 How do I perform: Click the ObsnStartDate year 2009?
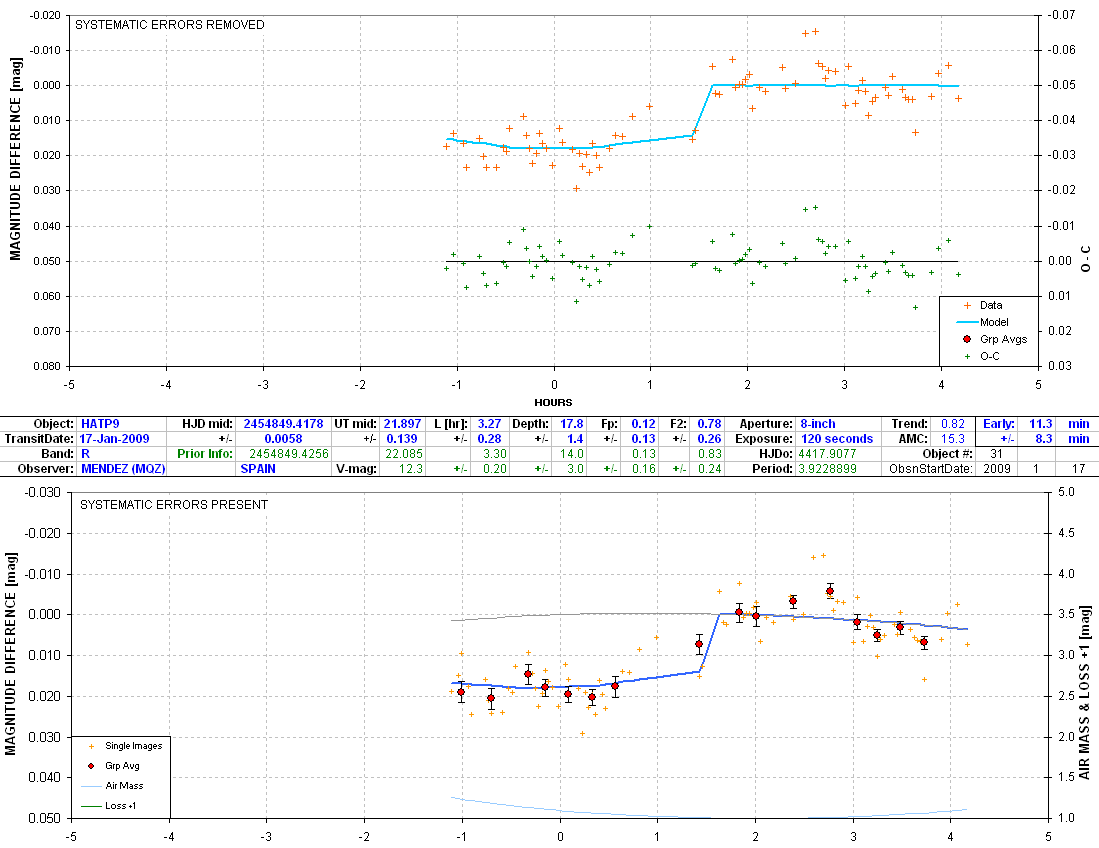coord(996,468)
